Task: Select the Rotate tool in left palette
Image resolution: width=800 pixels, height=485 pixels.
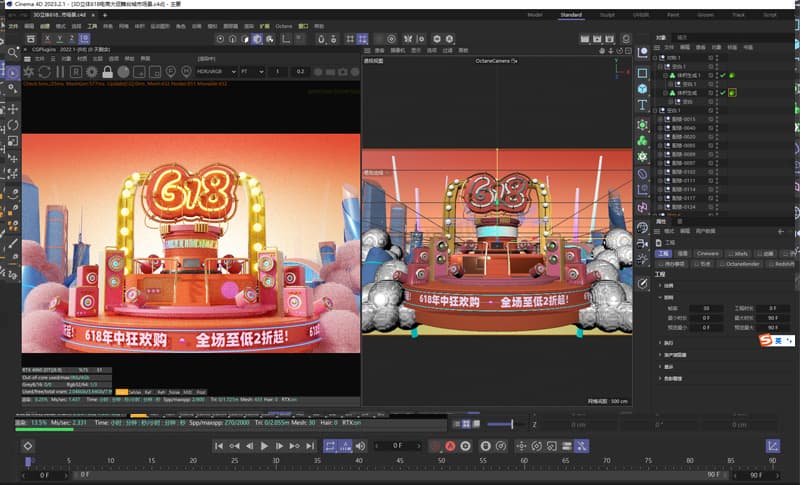Action: [x=13, y=125]
